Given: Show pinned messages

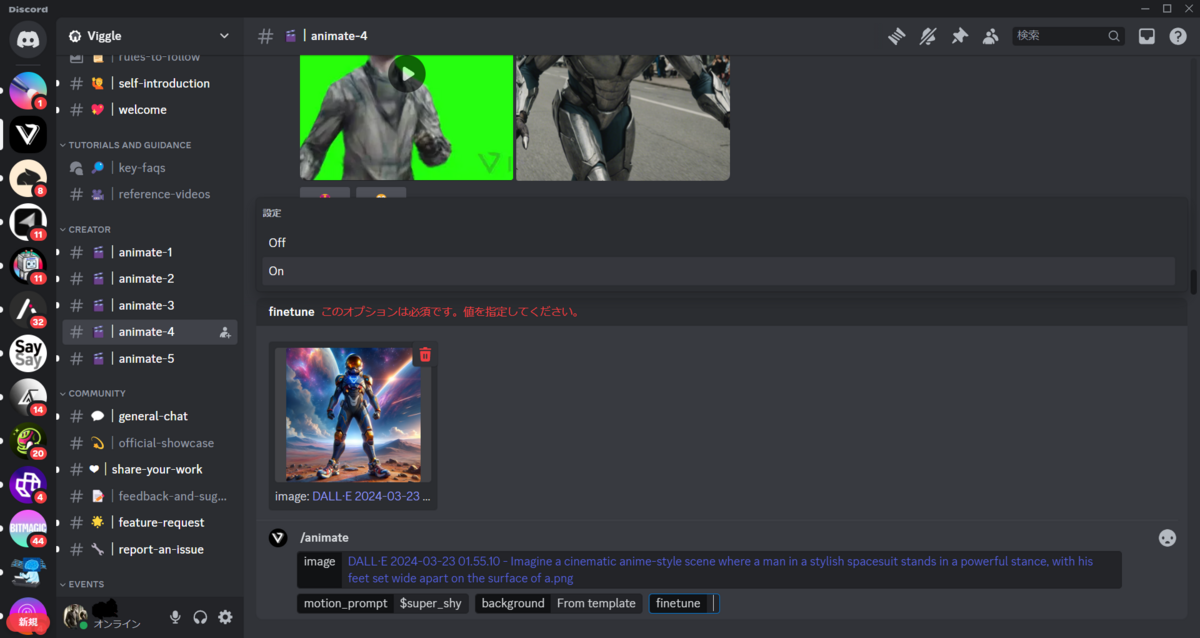Looking at the screenshot, I should 959,36.
